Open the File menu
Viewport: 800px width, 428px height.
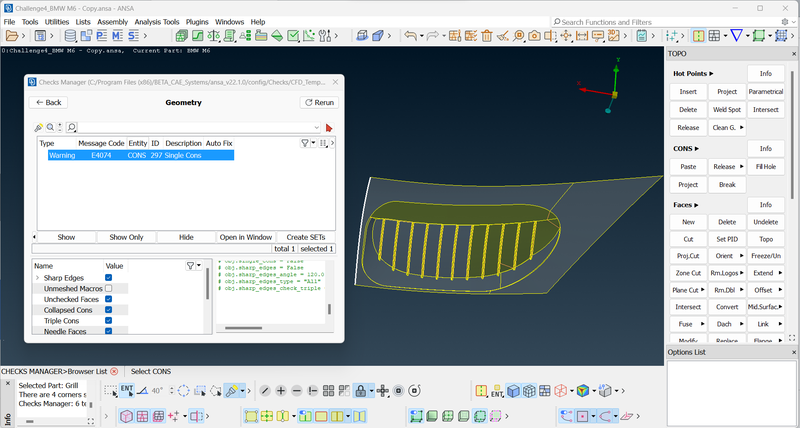pyautogui.click(x=9, y=22)
